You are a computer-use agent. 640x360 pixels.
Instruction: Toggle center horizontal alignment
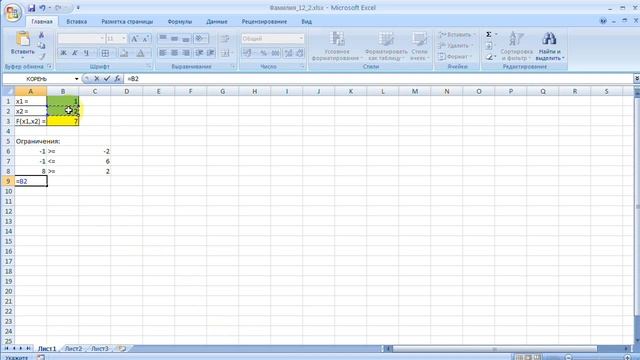(174, 53)
